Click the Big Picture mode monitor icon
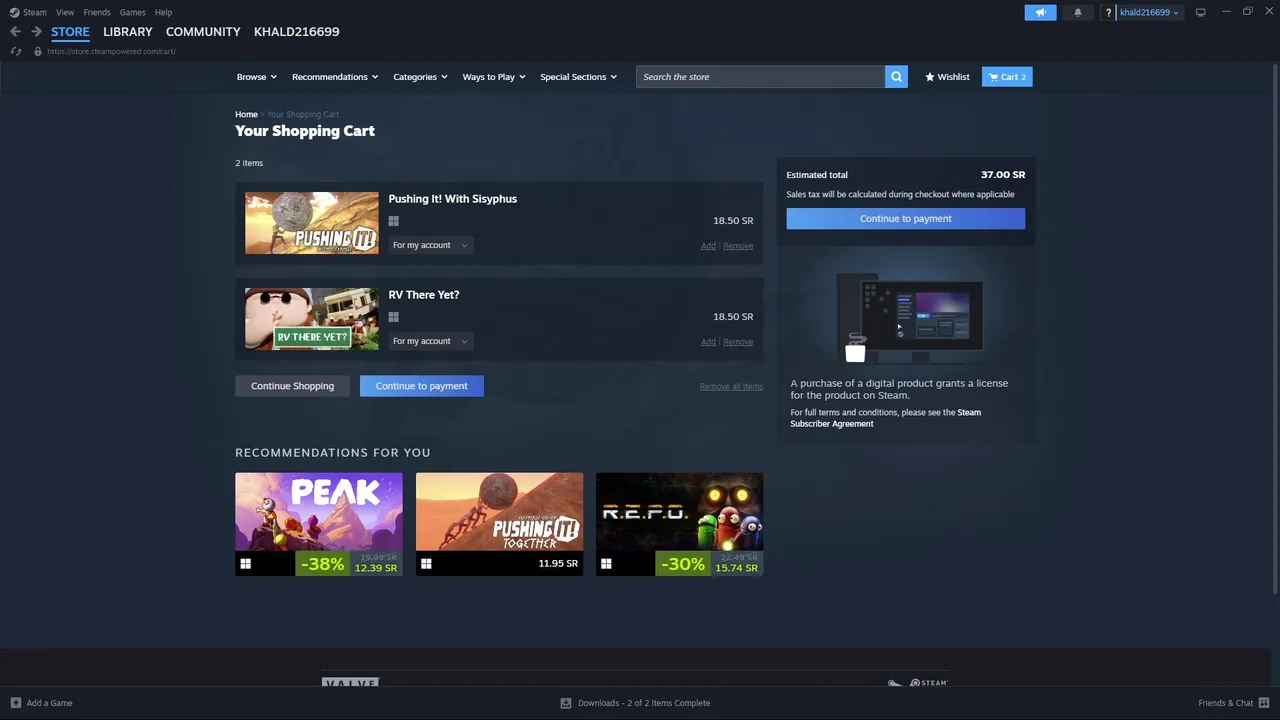Screen dimensions: 1280x720 coord(1200,12)
